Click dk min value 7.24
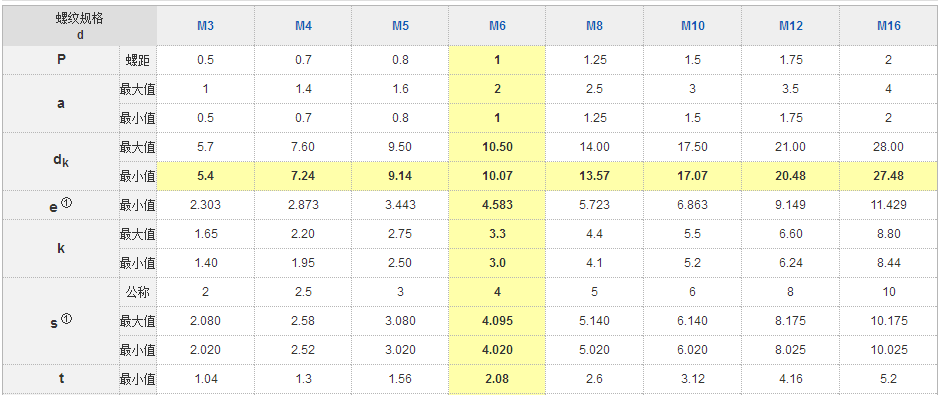Screen dimensions: 942x395 click(x=303, y=176)
